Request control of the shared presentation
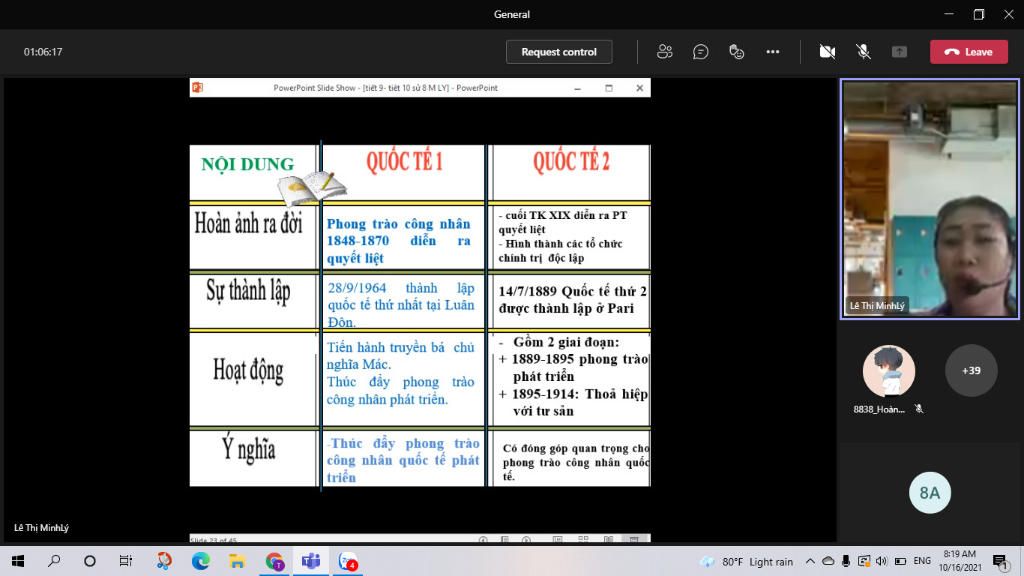The image size is (1024, 576). (x=559, y=52)
